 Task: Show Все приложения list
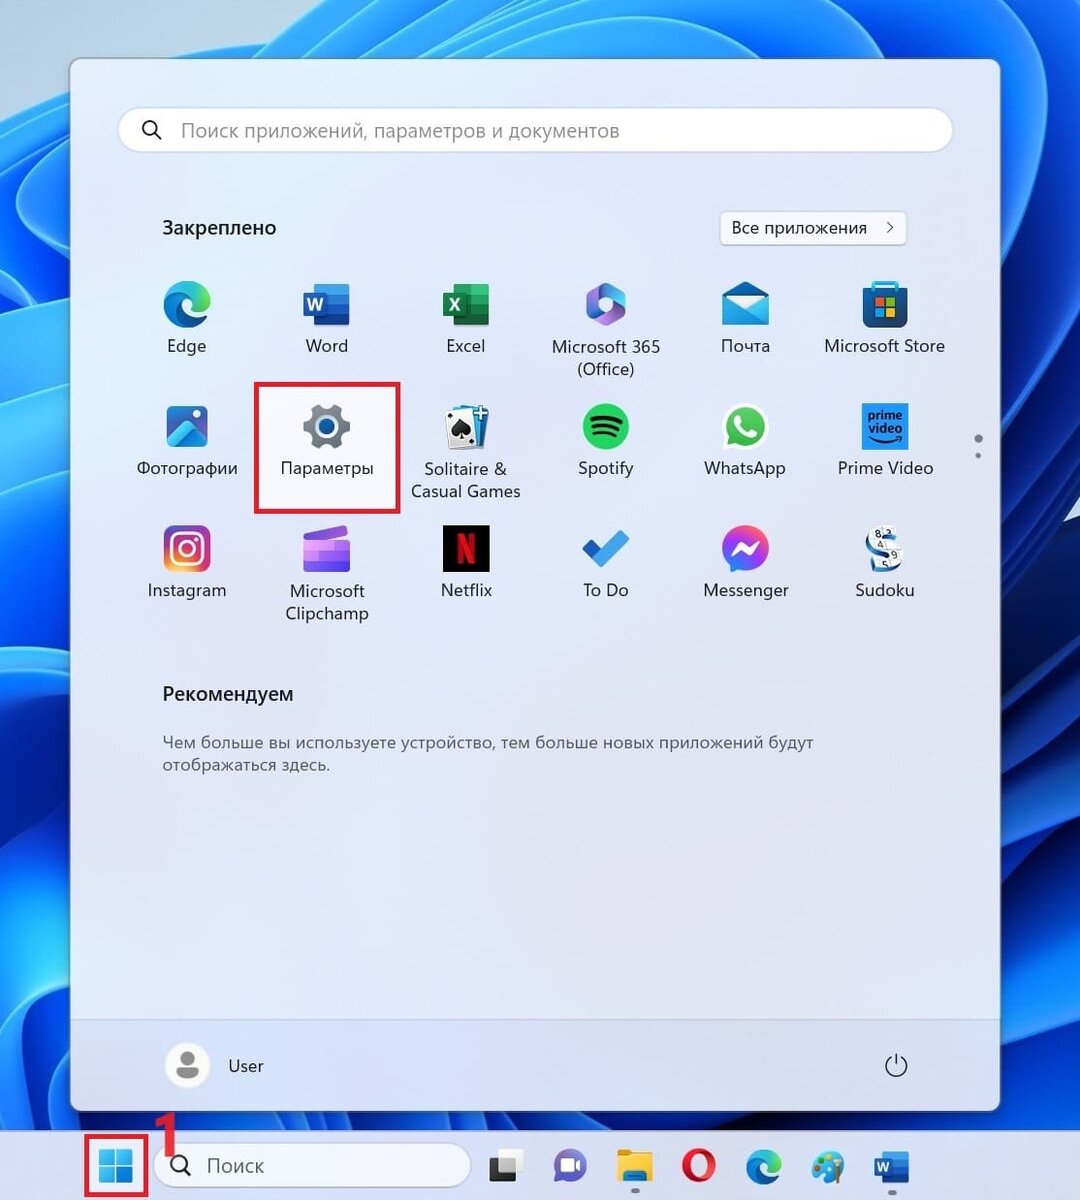click(813, 228)
